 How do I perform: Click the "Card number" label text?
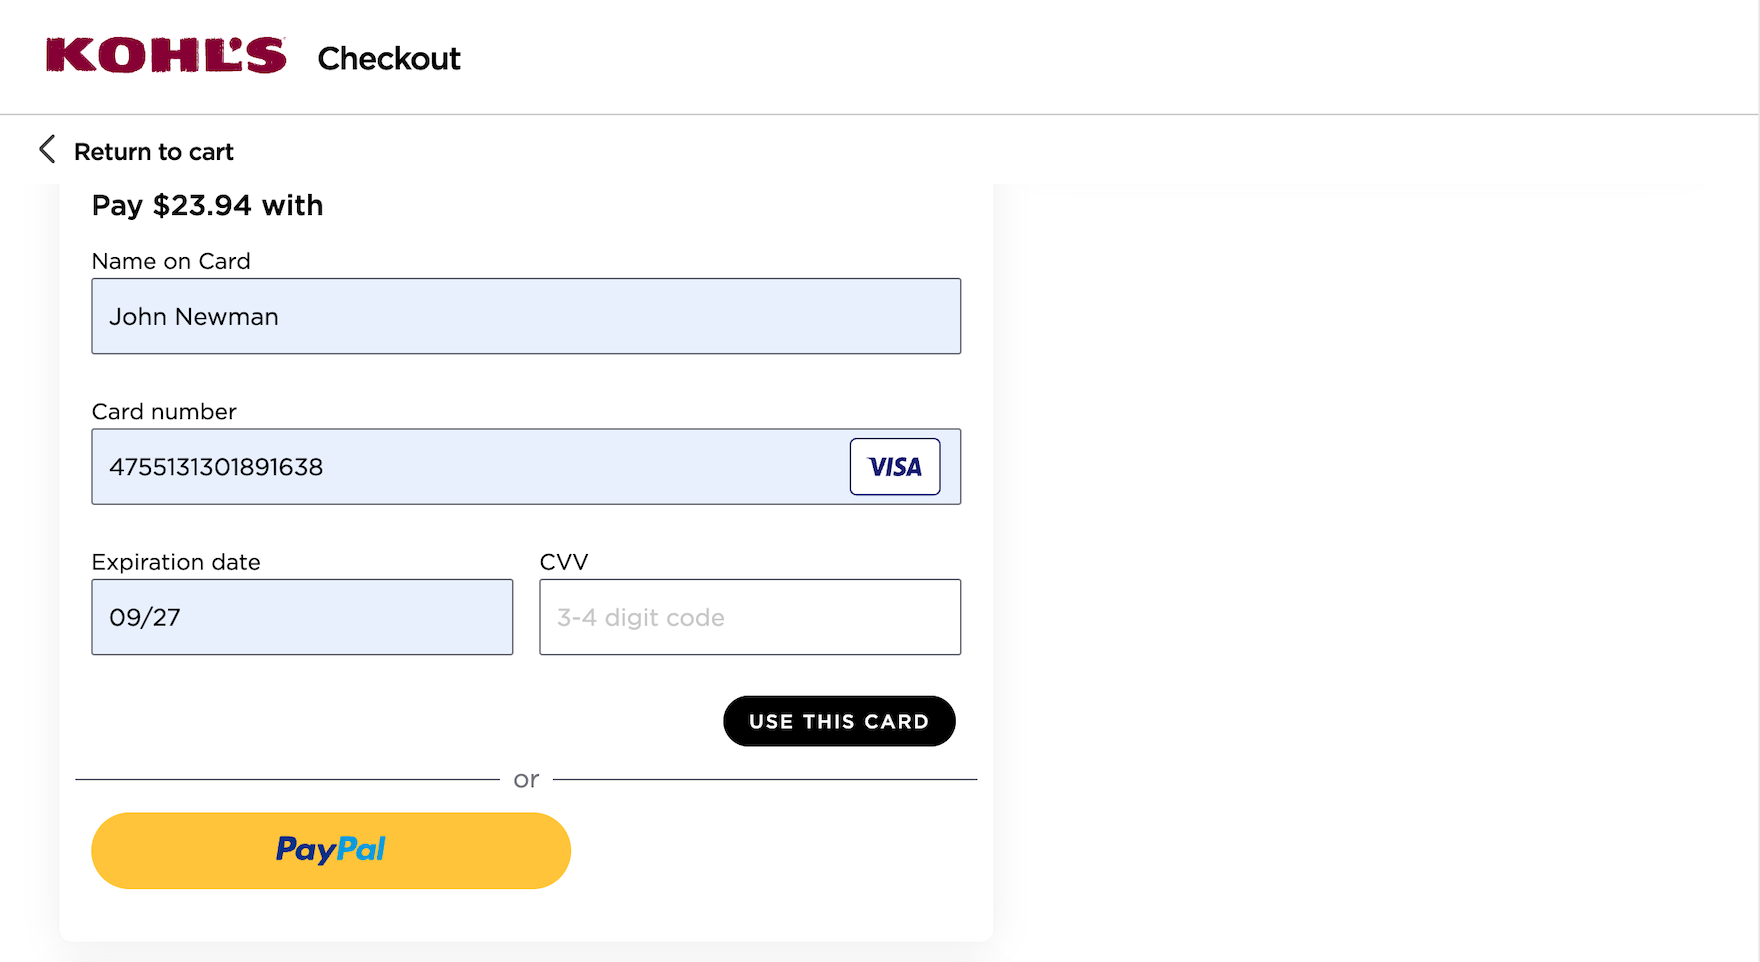pyautogui.click(x=164, y=412)
